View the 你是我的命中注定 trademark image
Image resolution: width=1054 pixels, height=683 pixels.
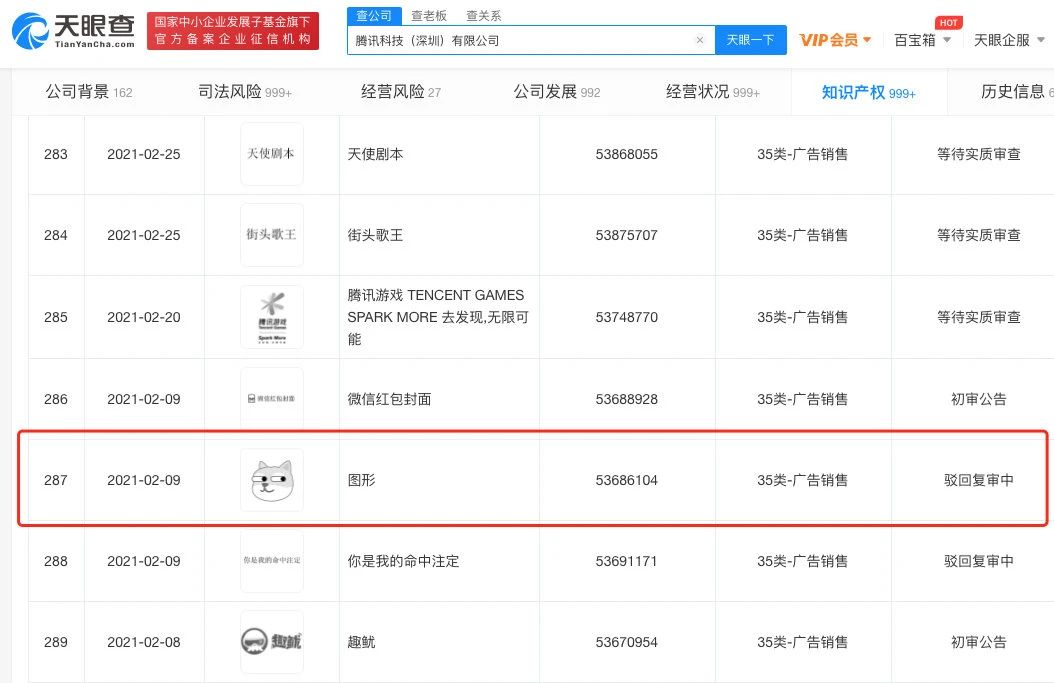[x=272, y=561]
